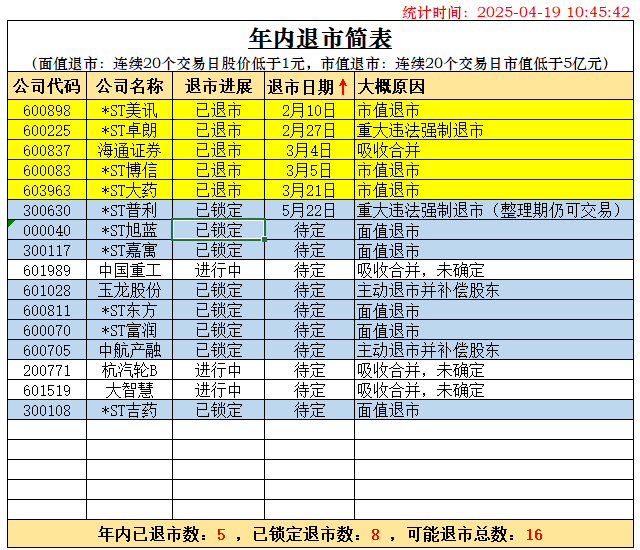Select 进行中 status in 中国重工 row
Image resolution: width=640 pixels, height=550 pixels.
[218, 270]
